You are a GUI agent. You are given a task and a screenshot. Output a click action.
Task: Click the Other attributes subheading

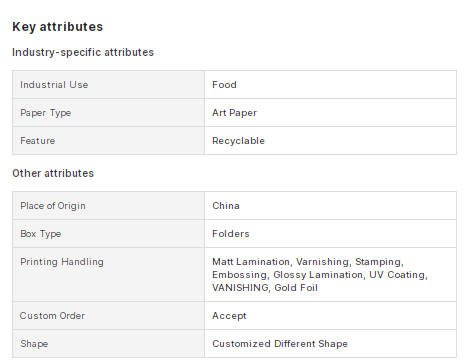[53, 173]
